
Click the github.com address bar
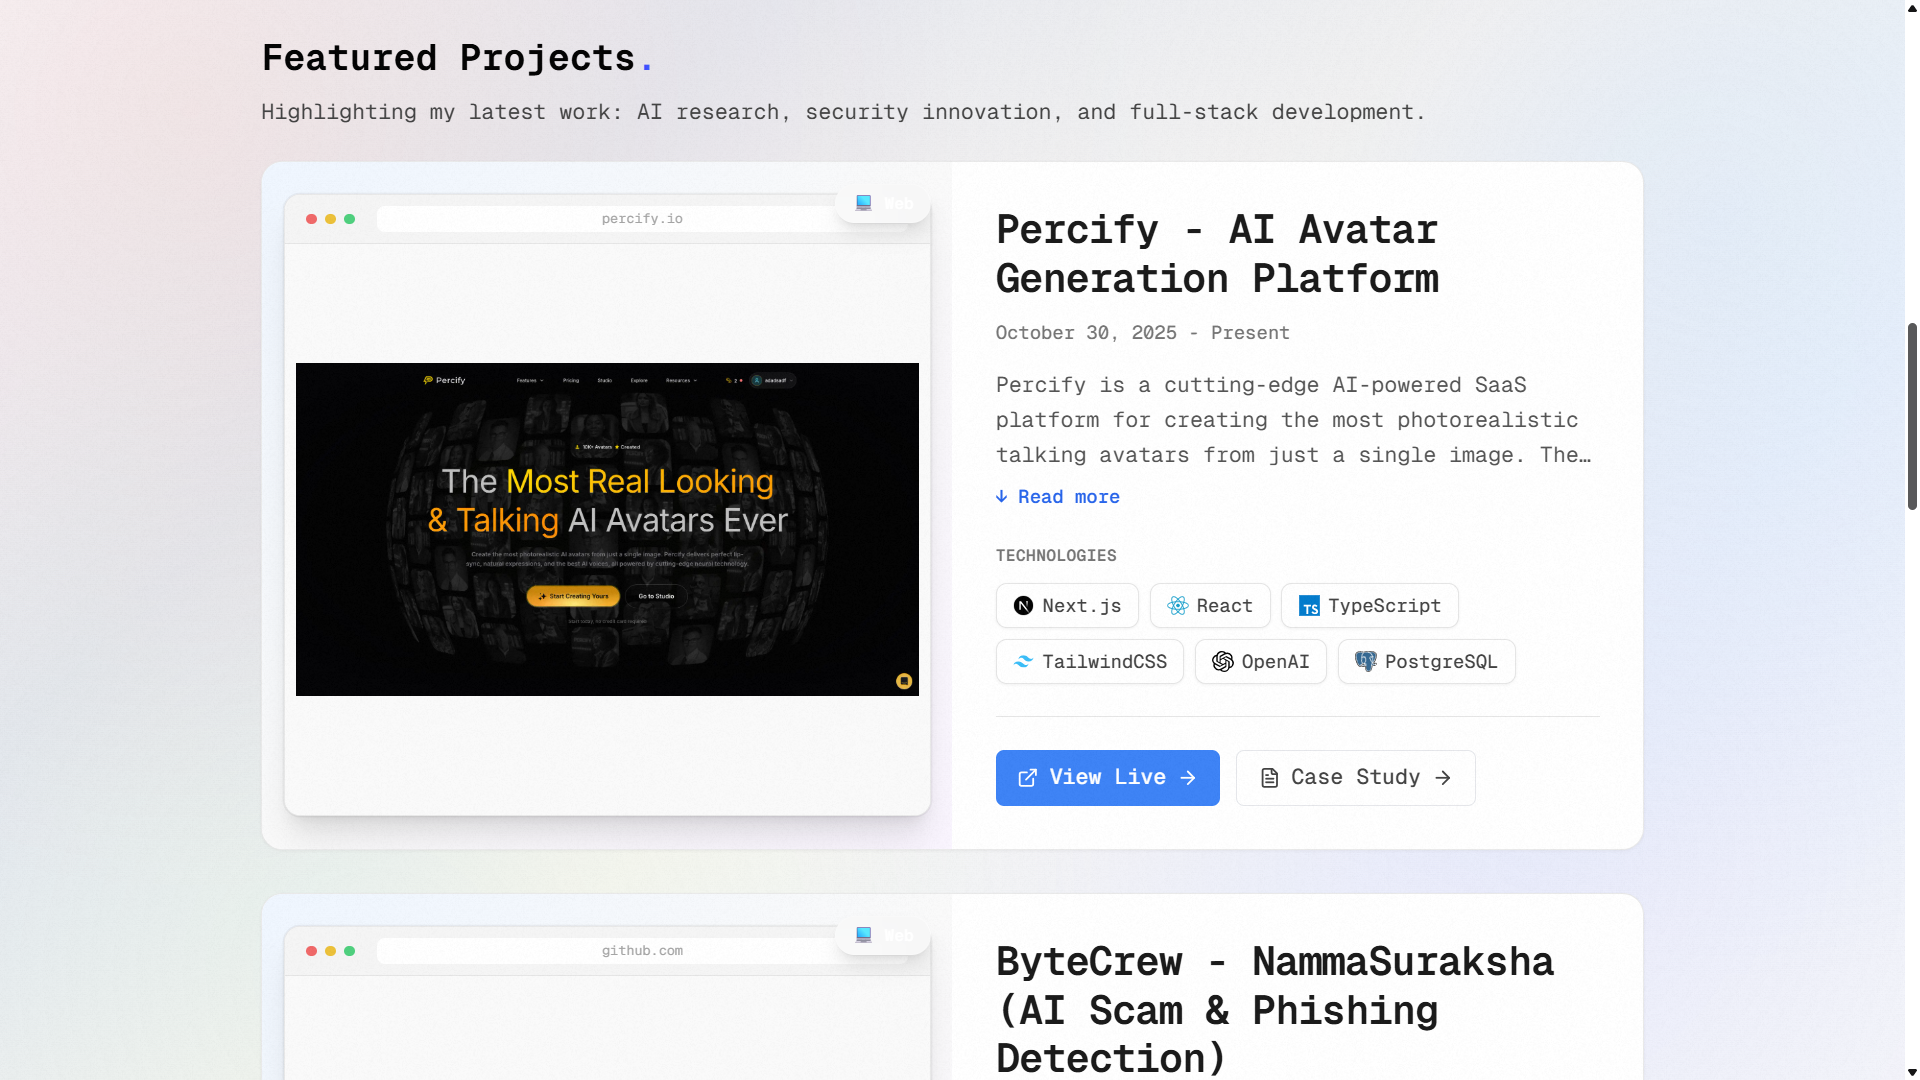[x=642, y=951]
